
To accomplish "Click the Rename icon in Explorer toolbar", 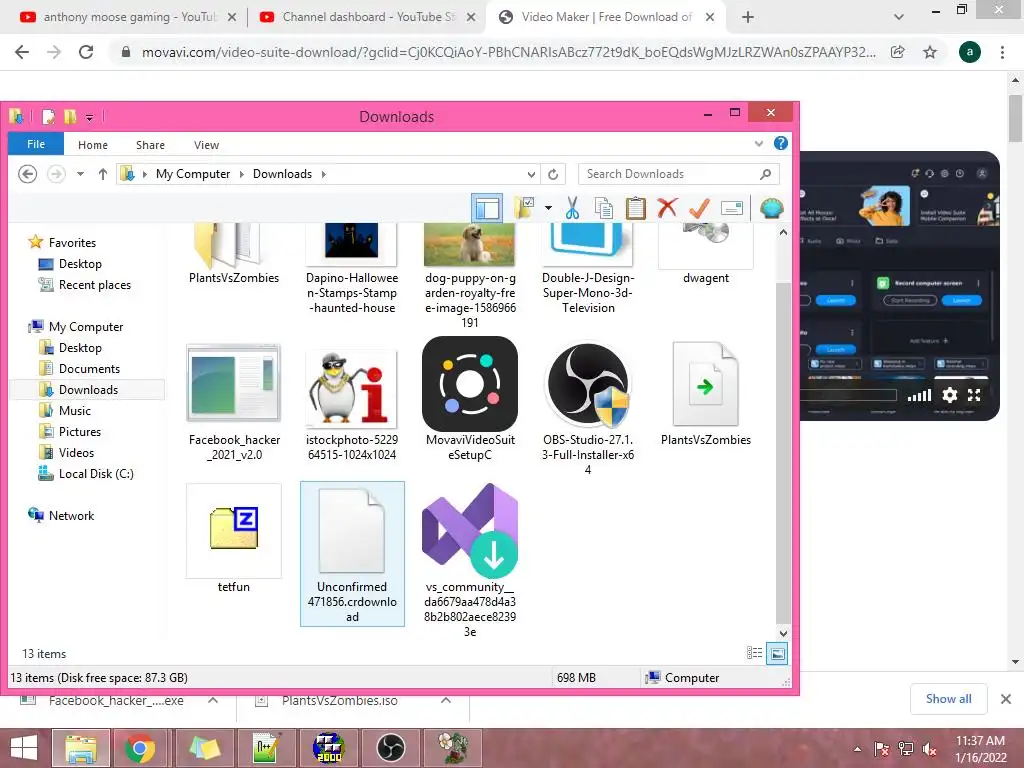I will [x=731, y=208].
